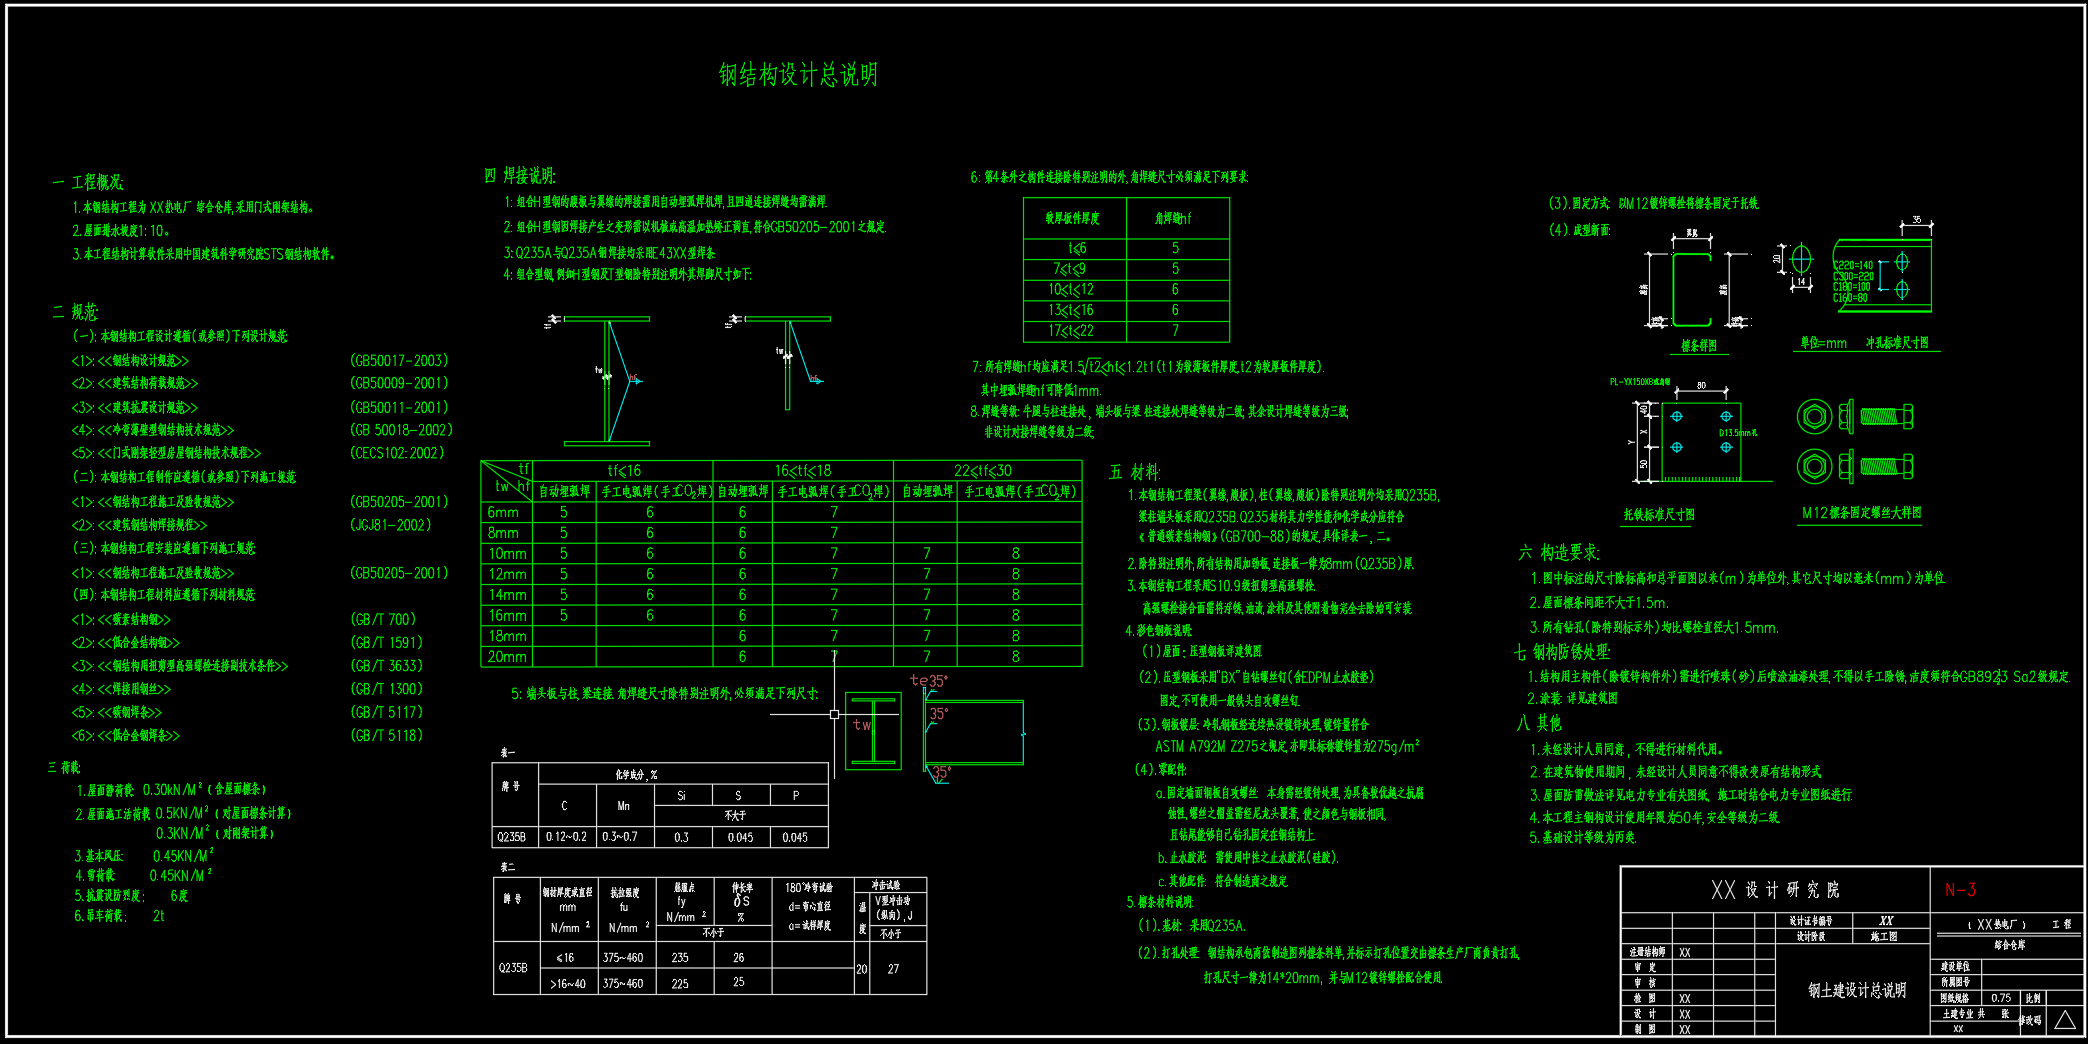
Task: Select the H-section tw detail in the box
Action: click(x=873, y=730)
